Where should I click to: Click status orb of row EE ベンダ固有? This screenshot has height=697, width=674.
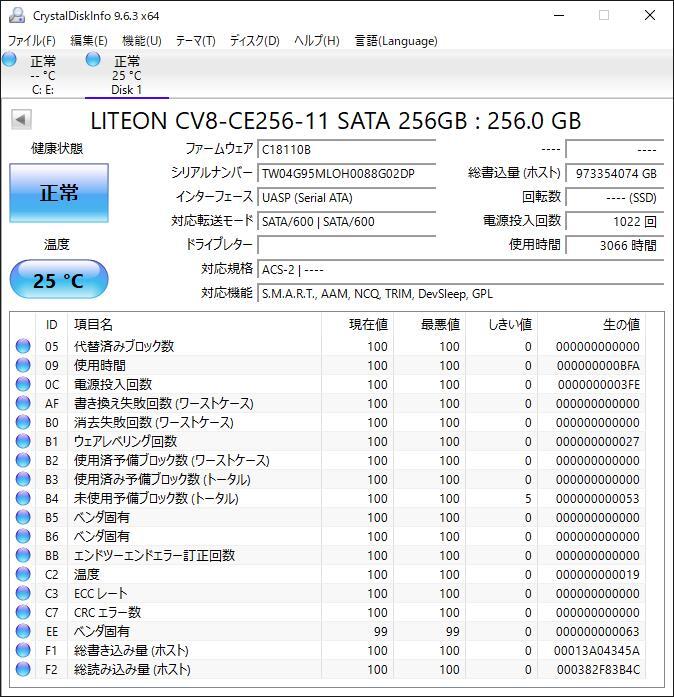23,631
